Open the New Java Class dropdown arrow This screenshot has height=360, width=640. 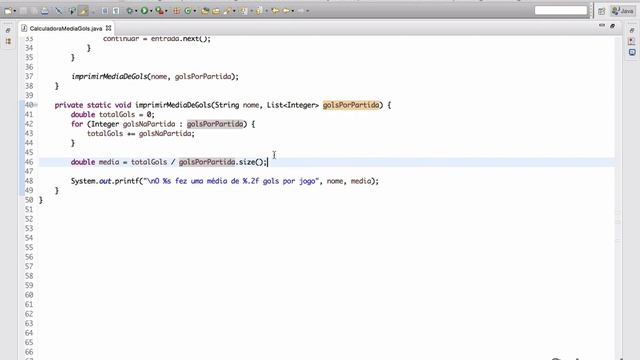click(194, 11)
